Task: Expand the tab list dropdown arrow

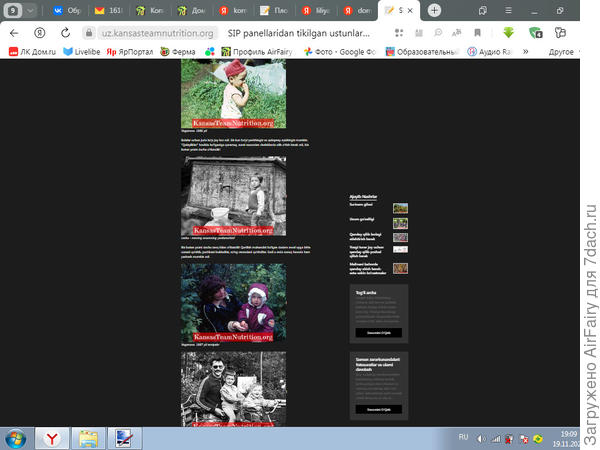Action: (34, 10)
